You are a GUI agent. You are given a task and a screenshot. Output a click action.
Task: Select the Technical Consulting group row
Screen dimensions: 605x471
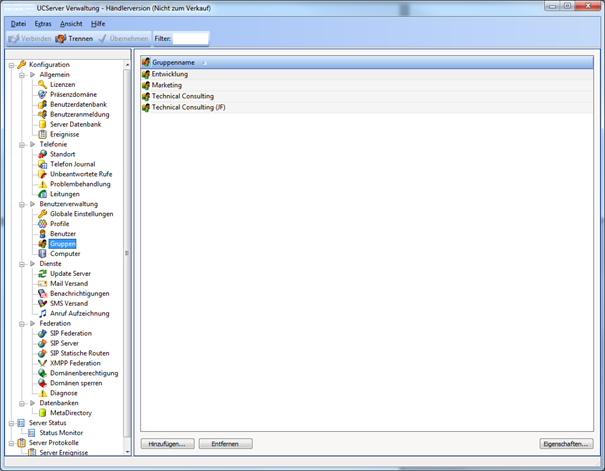[367, 96]
